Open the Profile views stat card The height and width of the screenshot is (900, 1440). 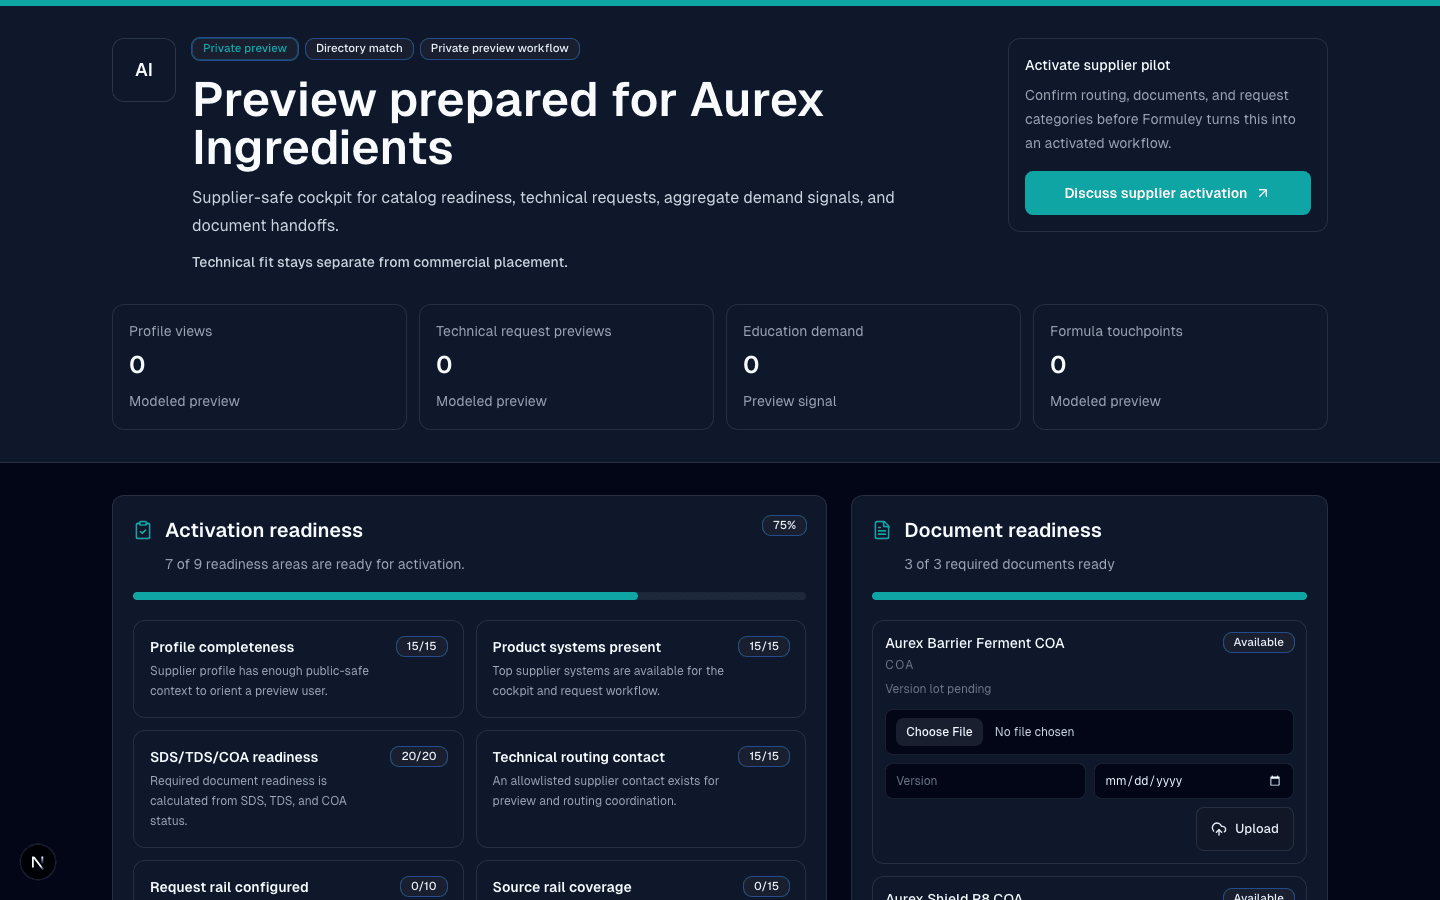[x=259, y=367]
